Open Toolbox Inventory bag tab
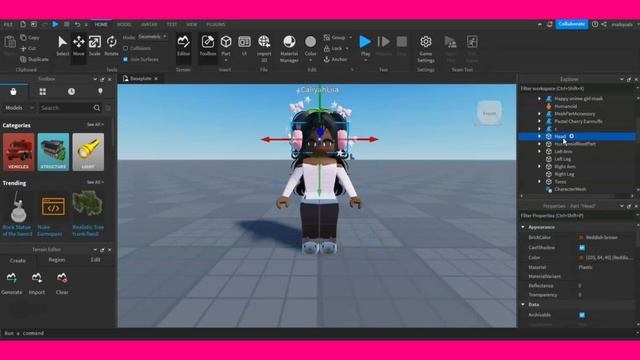 (x=13, y=92)
